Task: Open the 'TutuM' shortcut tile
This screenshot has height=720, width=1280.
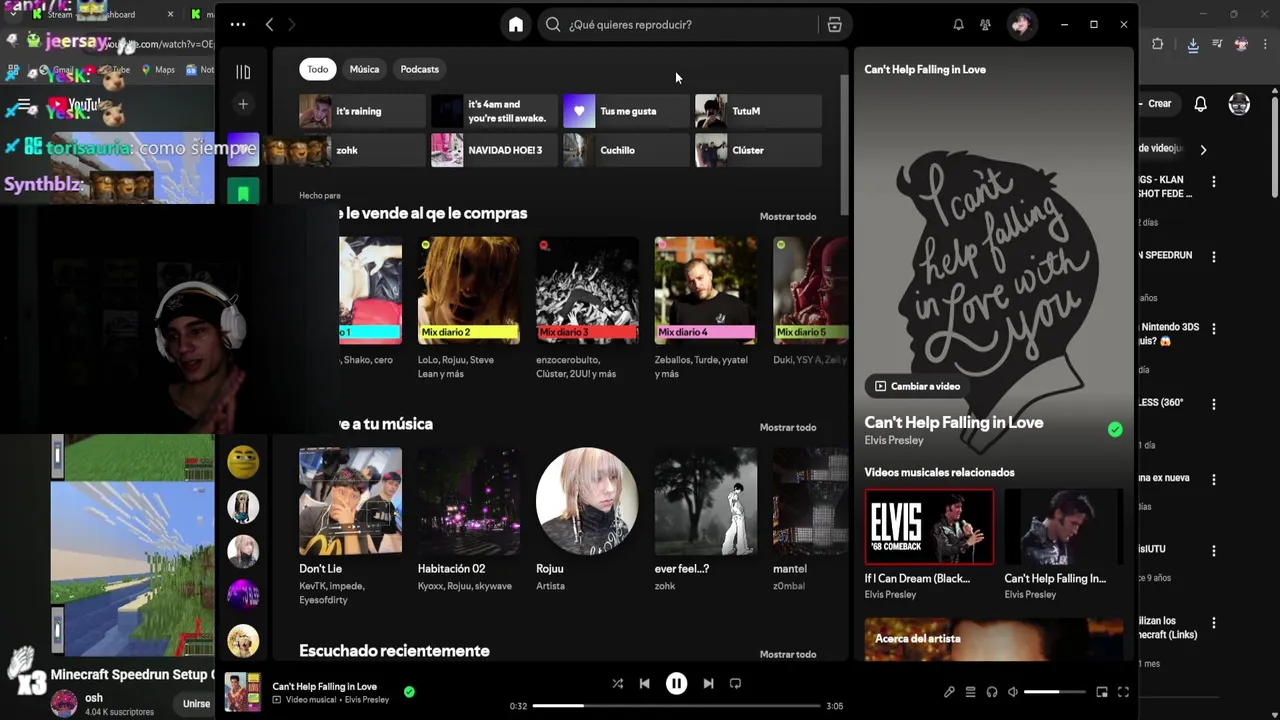Action: [x=758, y=111]
